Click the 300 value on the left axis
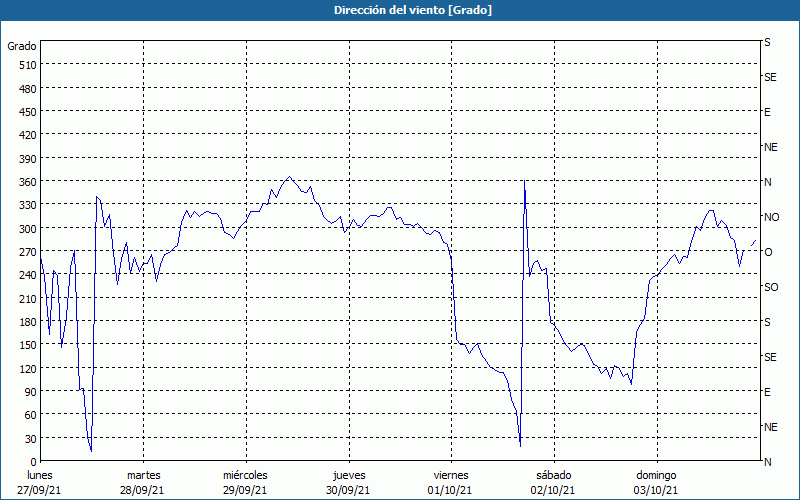This screenshot has width=800, height=500. tap(28, 229)
